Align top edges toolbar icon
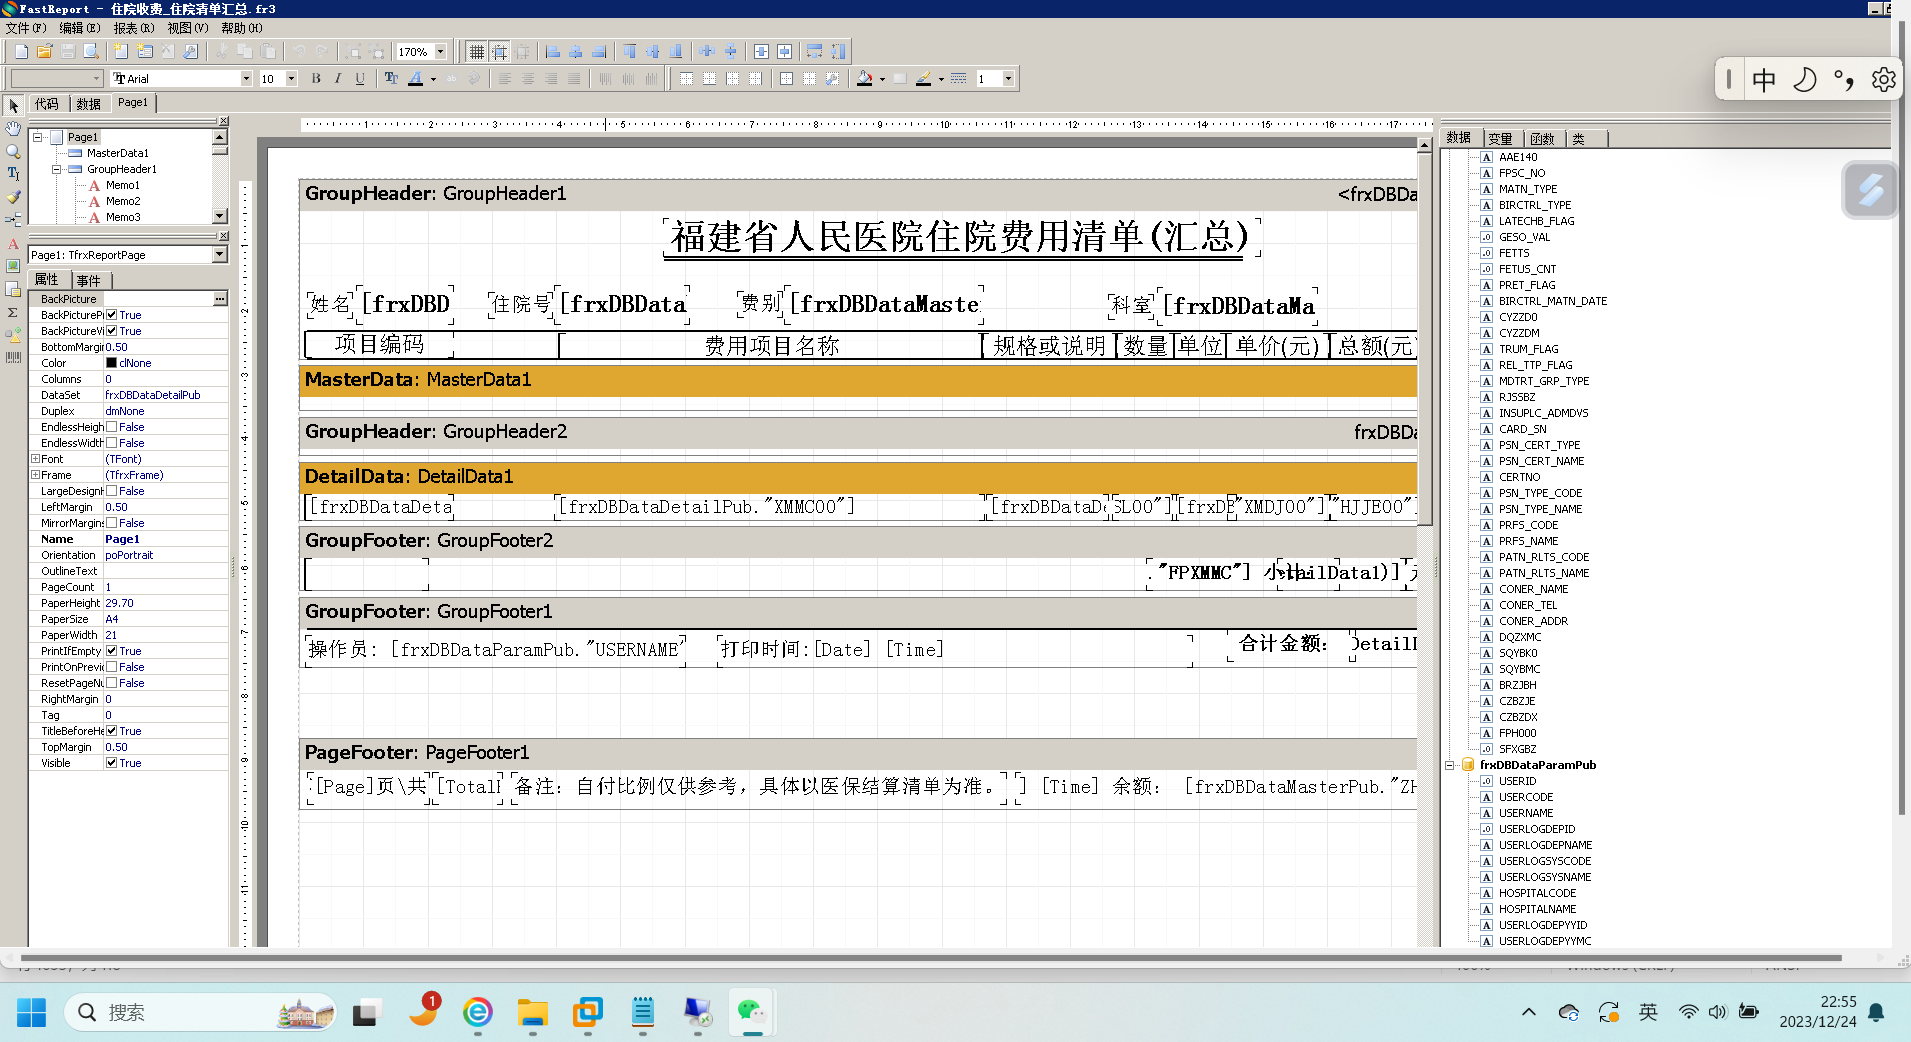 pyautogui.click(x=630, y=51)
